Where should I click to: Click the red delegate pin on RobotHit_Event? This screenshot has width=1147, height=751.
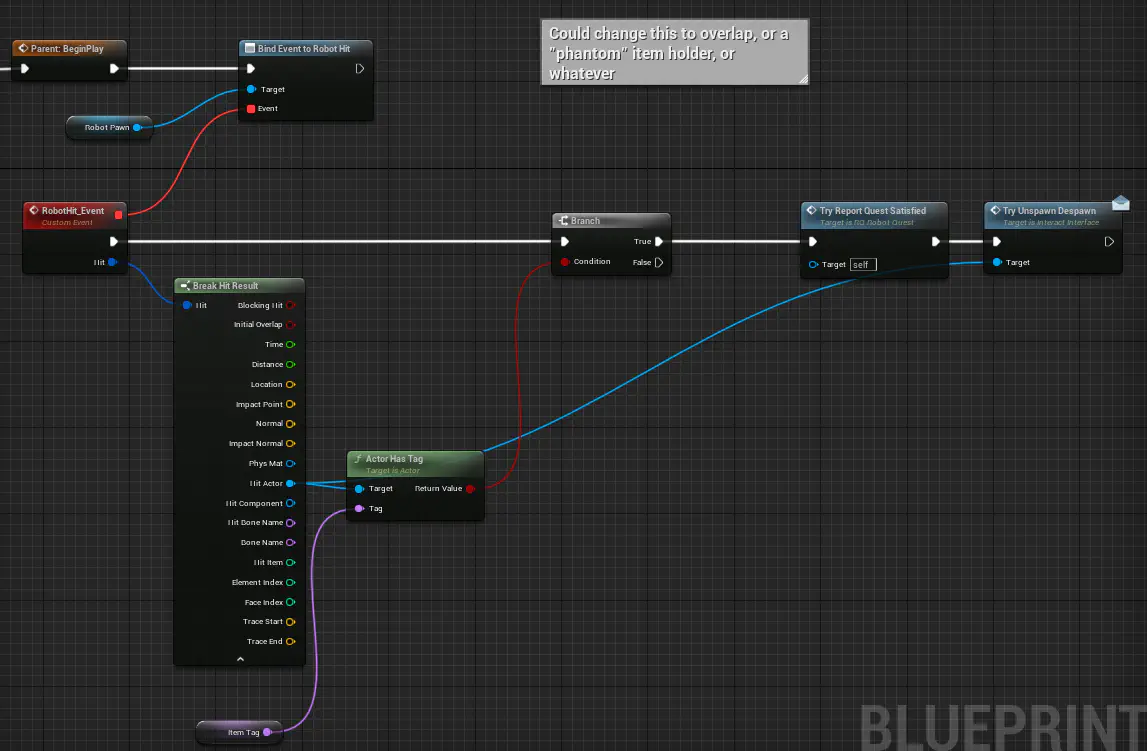[x=119, y=213]
